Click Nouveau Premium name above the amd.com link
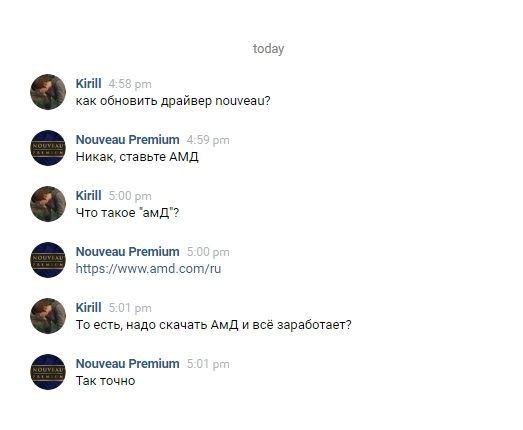The height and width of the screenshot is (430, 523). tap(127, 252)
